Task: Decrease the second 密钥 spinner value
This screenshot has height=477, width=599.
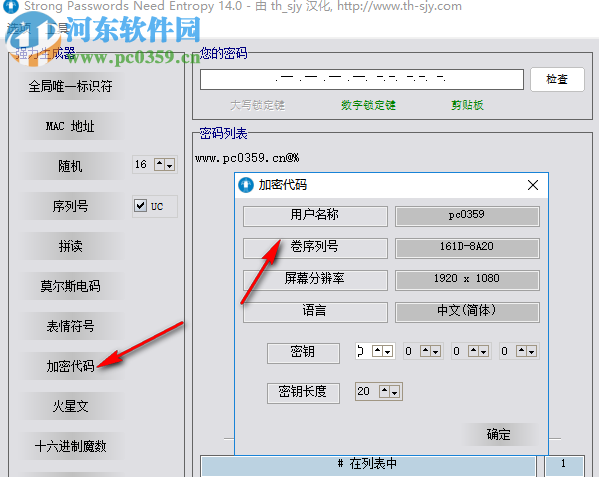Action: click(x=435, y=351)
